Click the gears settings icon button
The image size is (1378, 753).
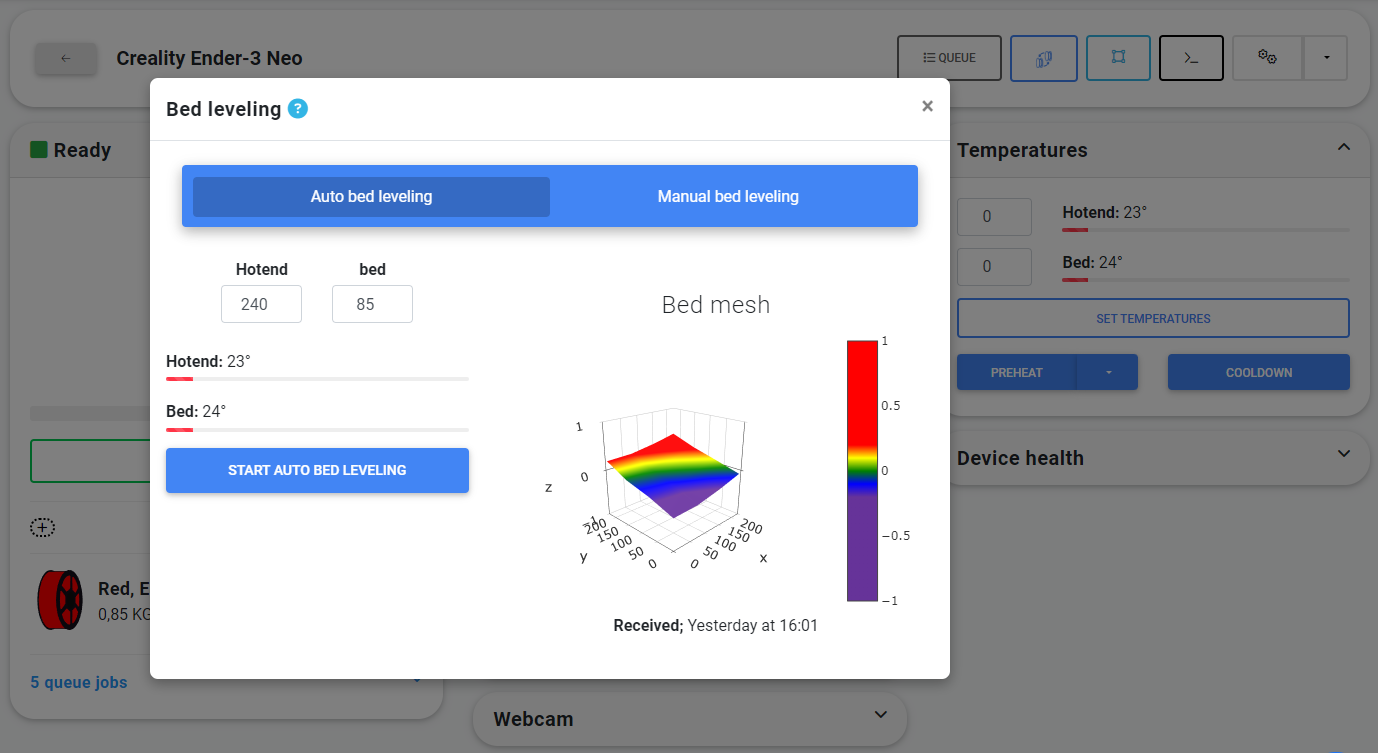[x=1267, y=58]
